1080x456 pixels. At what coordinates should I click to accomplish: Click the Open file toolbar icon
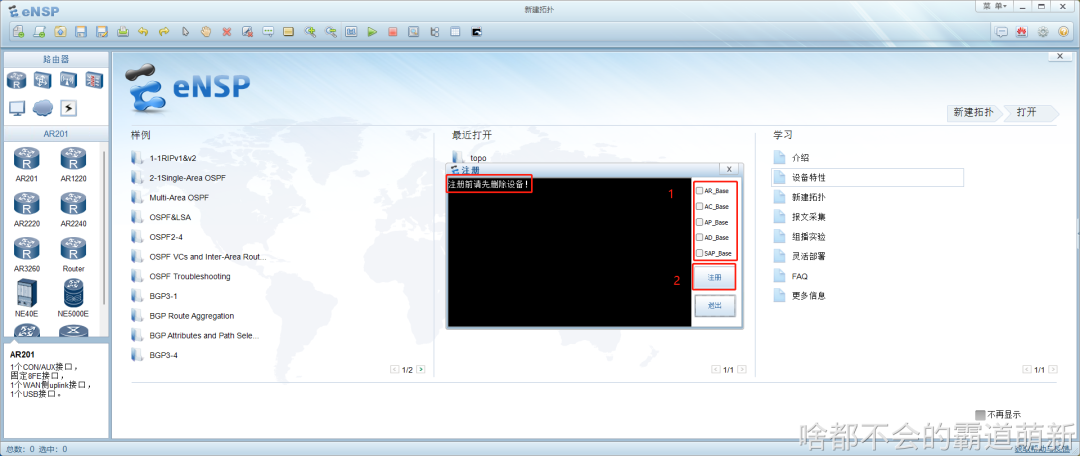[x=61, y=32]
